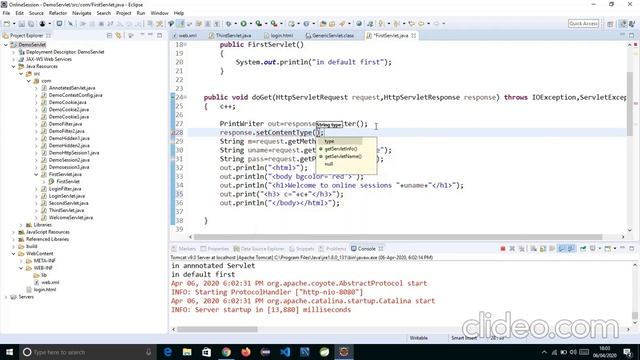Open the Source menu
640x360 pixels.
click(x=36, y=13)
